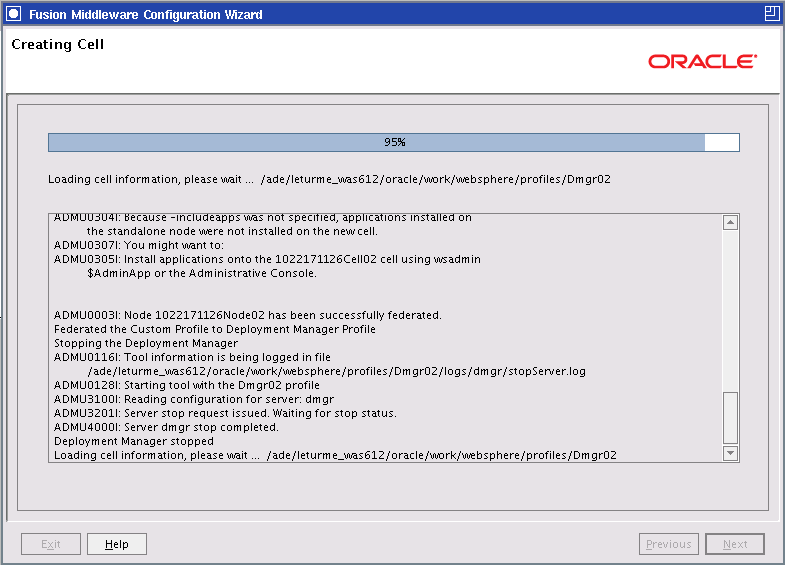Click the status message above the log area

[x=329, y=179]
